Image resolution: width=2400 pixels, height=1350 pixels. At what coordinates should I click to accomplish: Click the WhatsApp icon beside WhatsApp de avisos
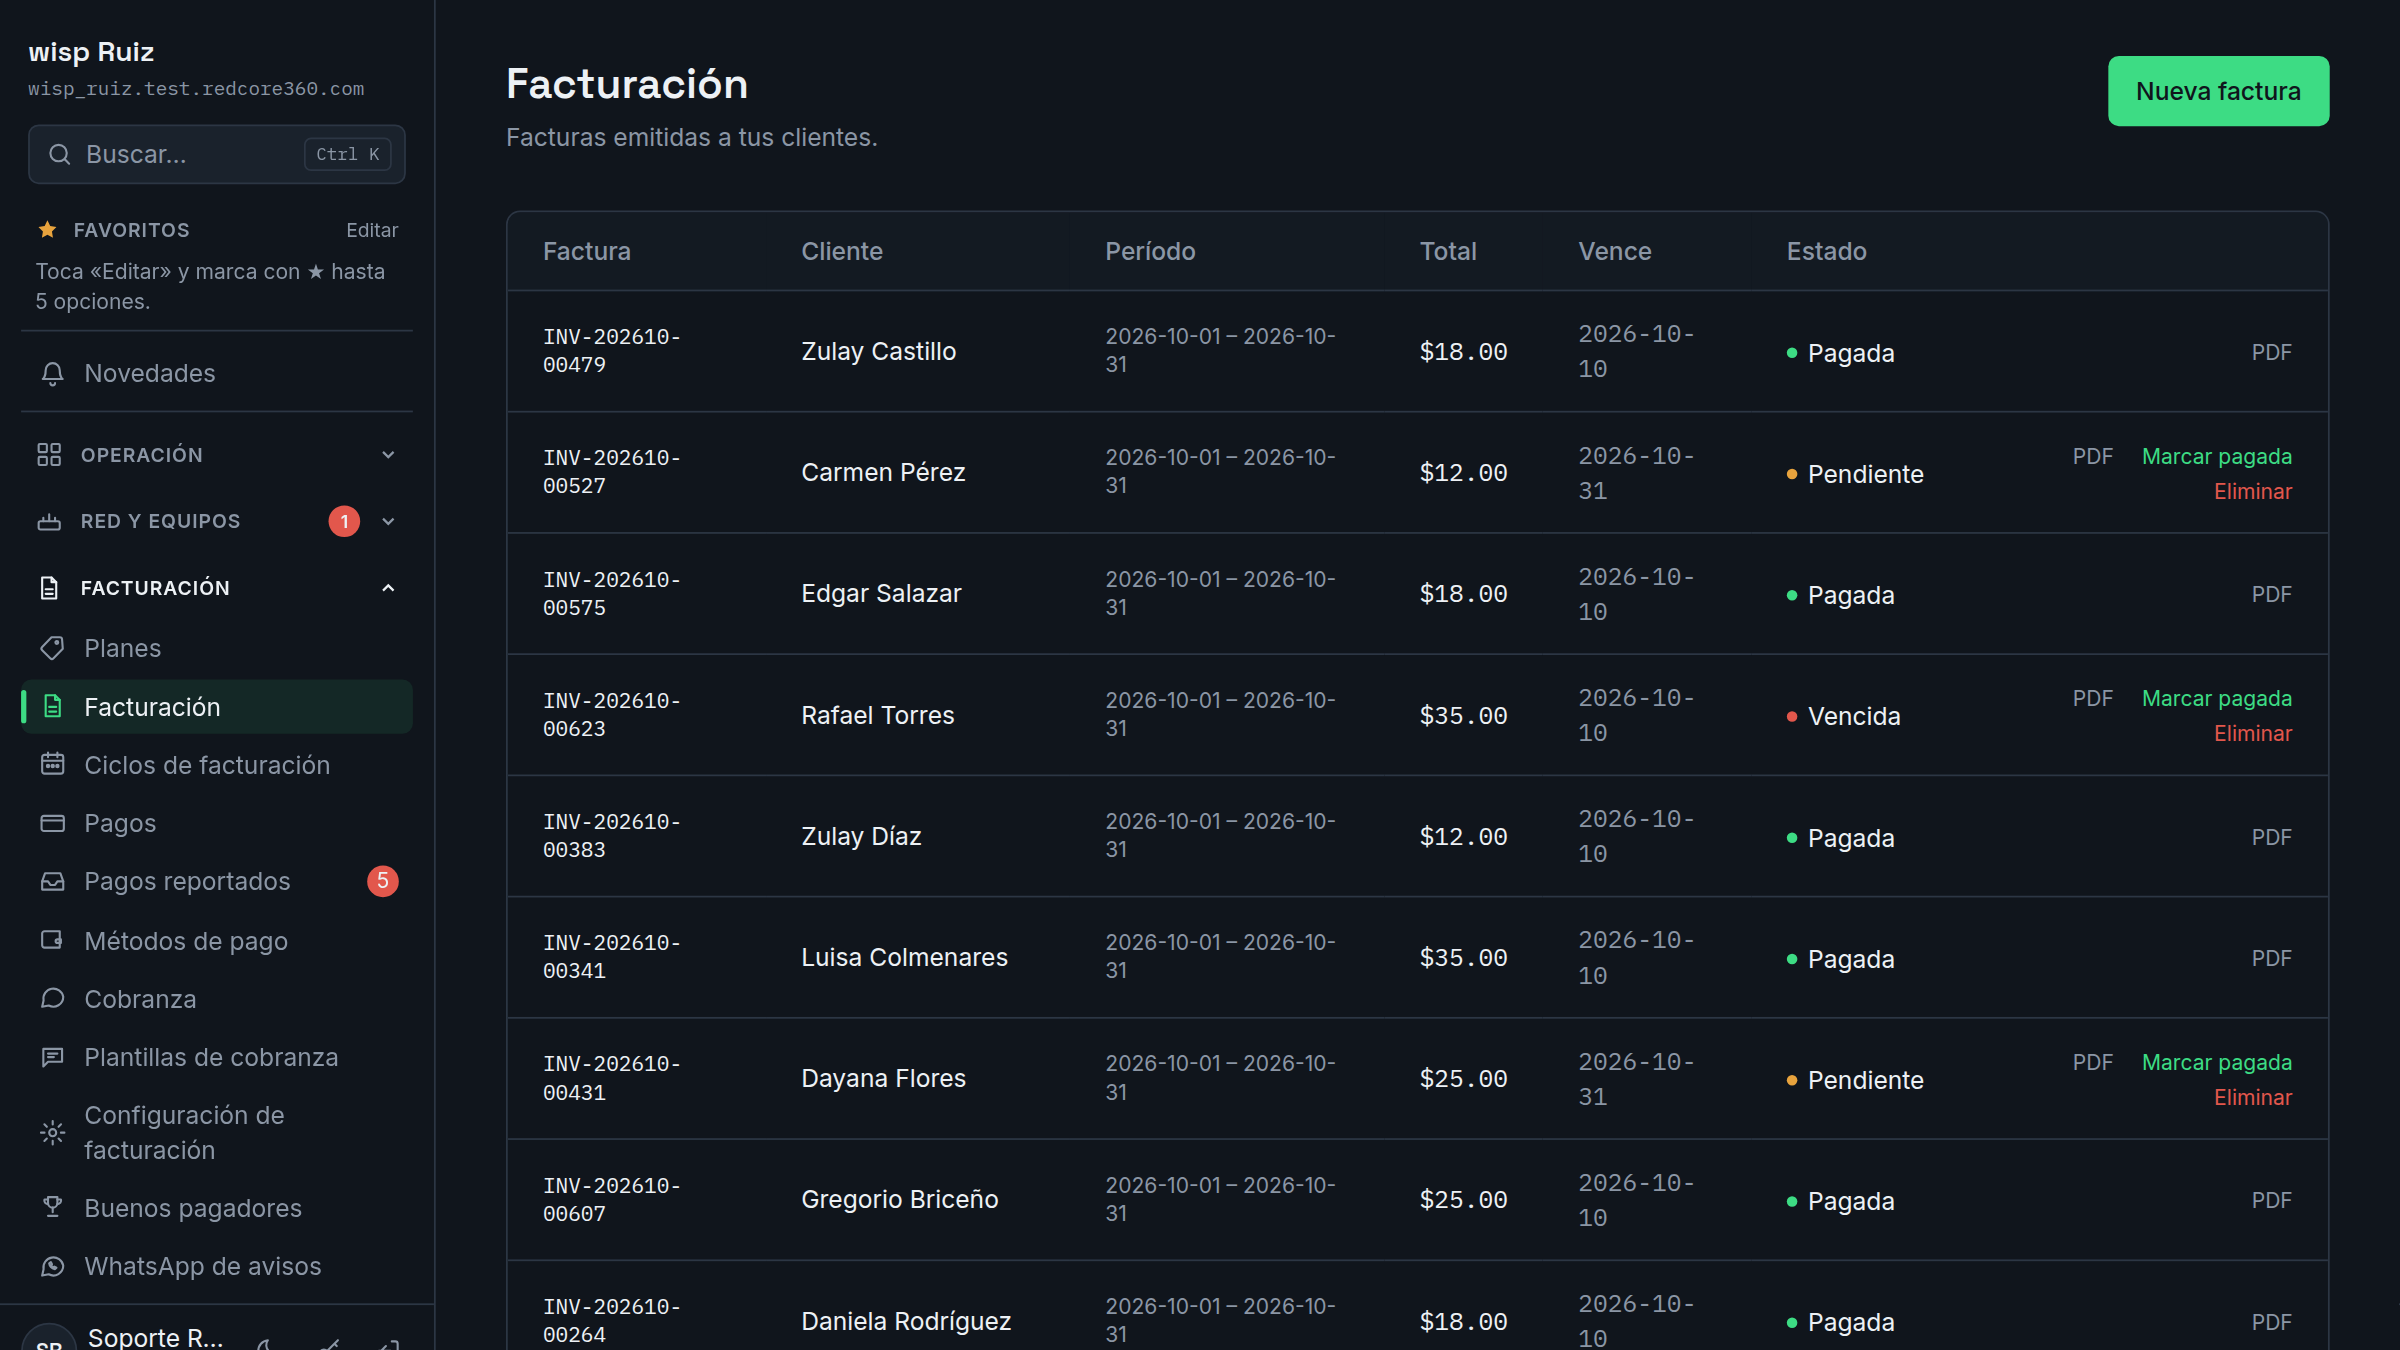(x=52, y=1266)
